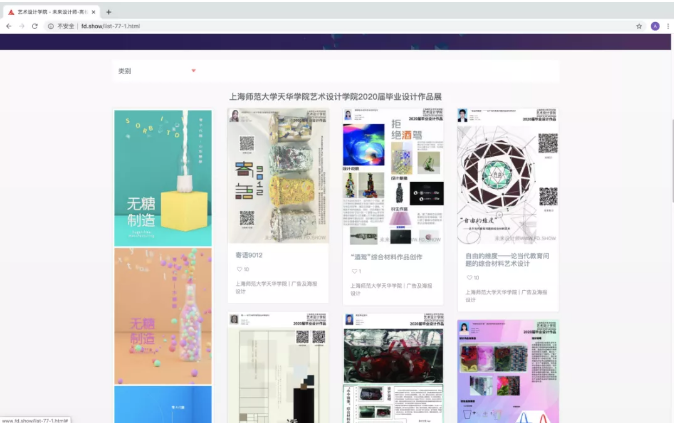674x423 pixels.
Task: Like the 自由的维度 work heart icon
Action: coord(469,278)
